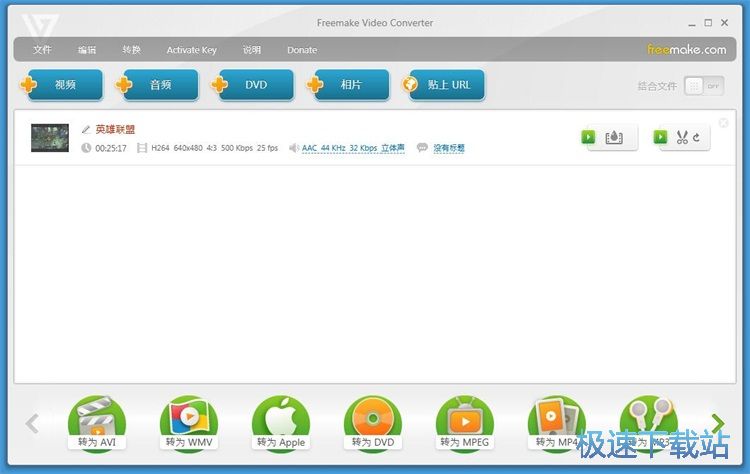Choose the 转为 MPEG format icon

coord(465,423)
